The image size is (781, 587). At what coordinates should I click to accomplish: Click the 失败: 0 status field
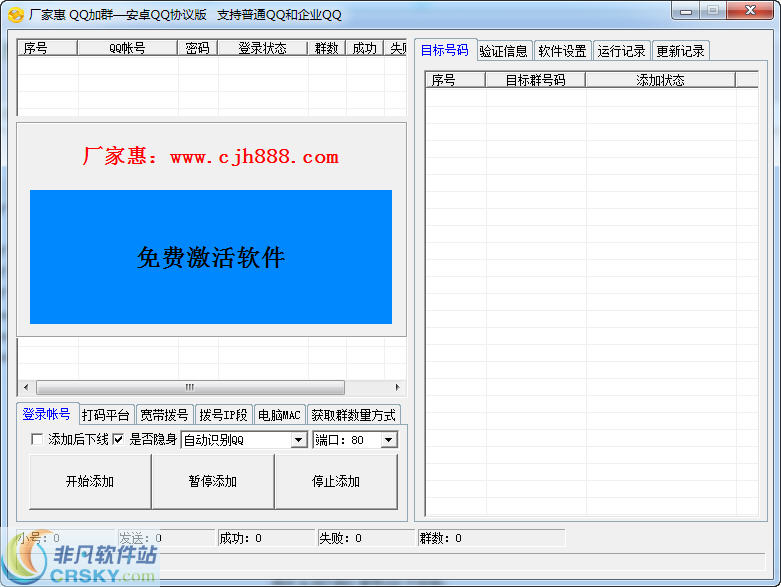[367, 538]
